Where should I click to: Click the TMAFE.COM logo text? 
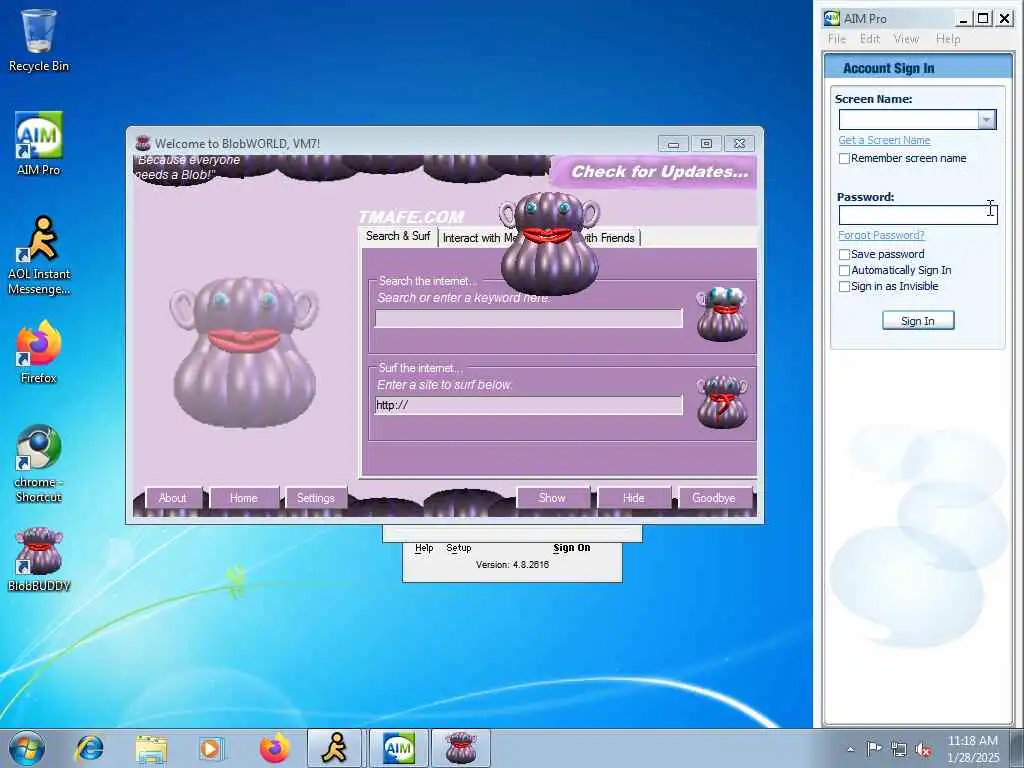point(411,217)
